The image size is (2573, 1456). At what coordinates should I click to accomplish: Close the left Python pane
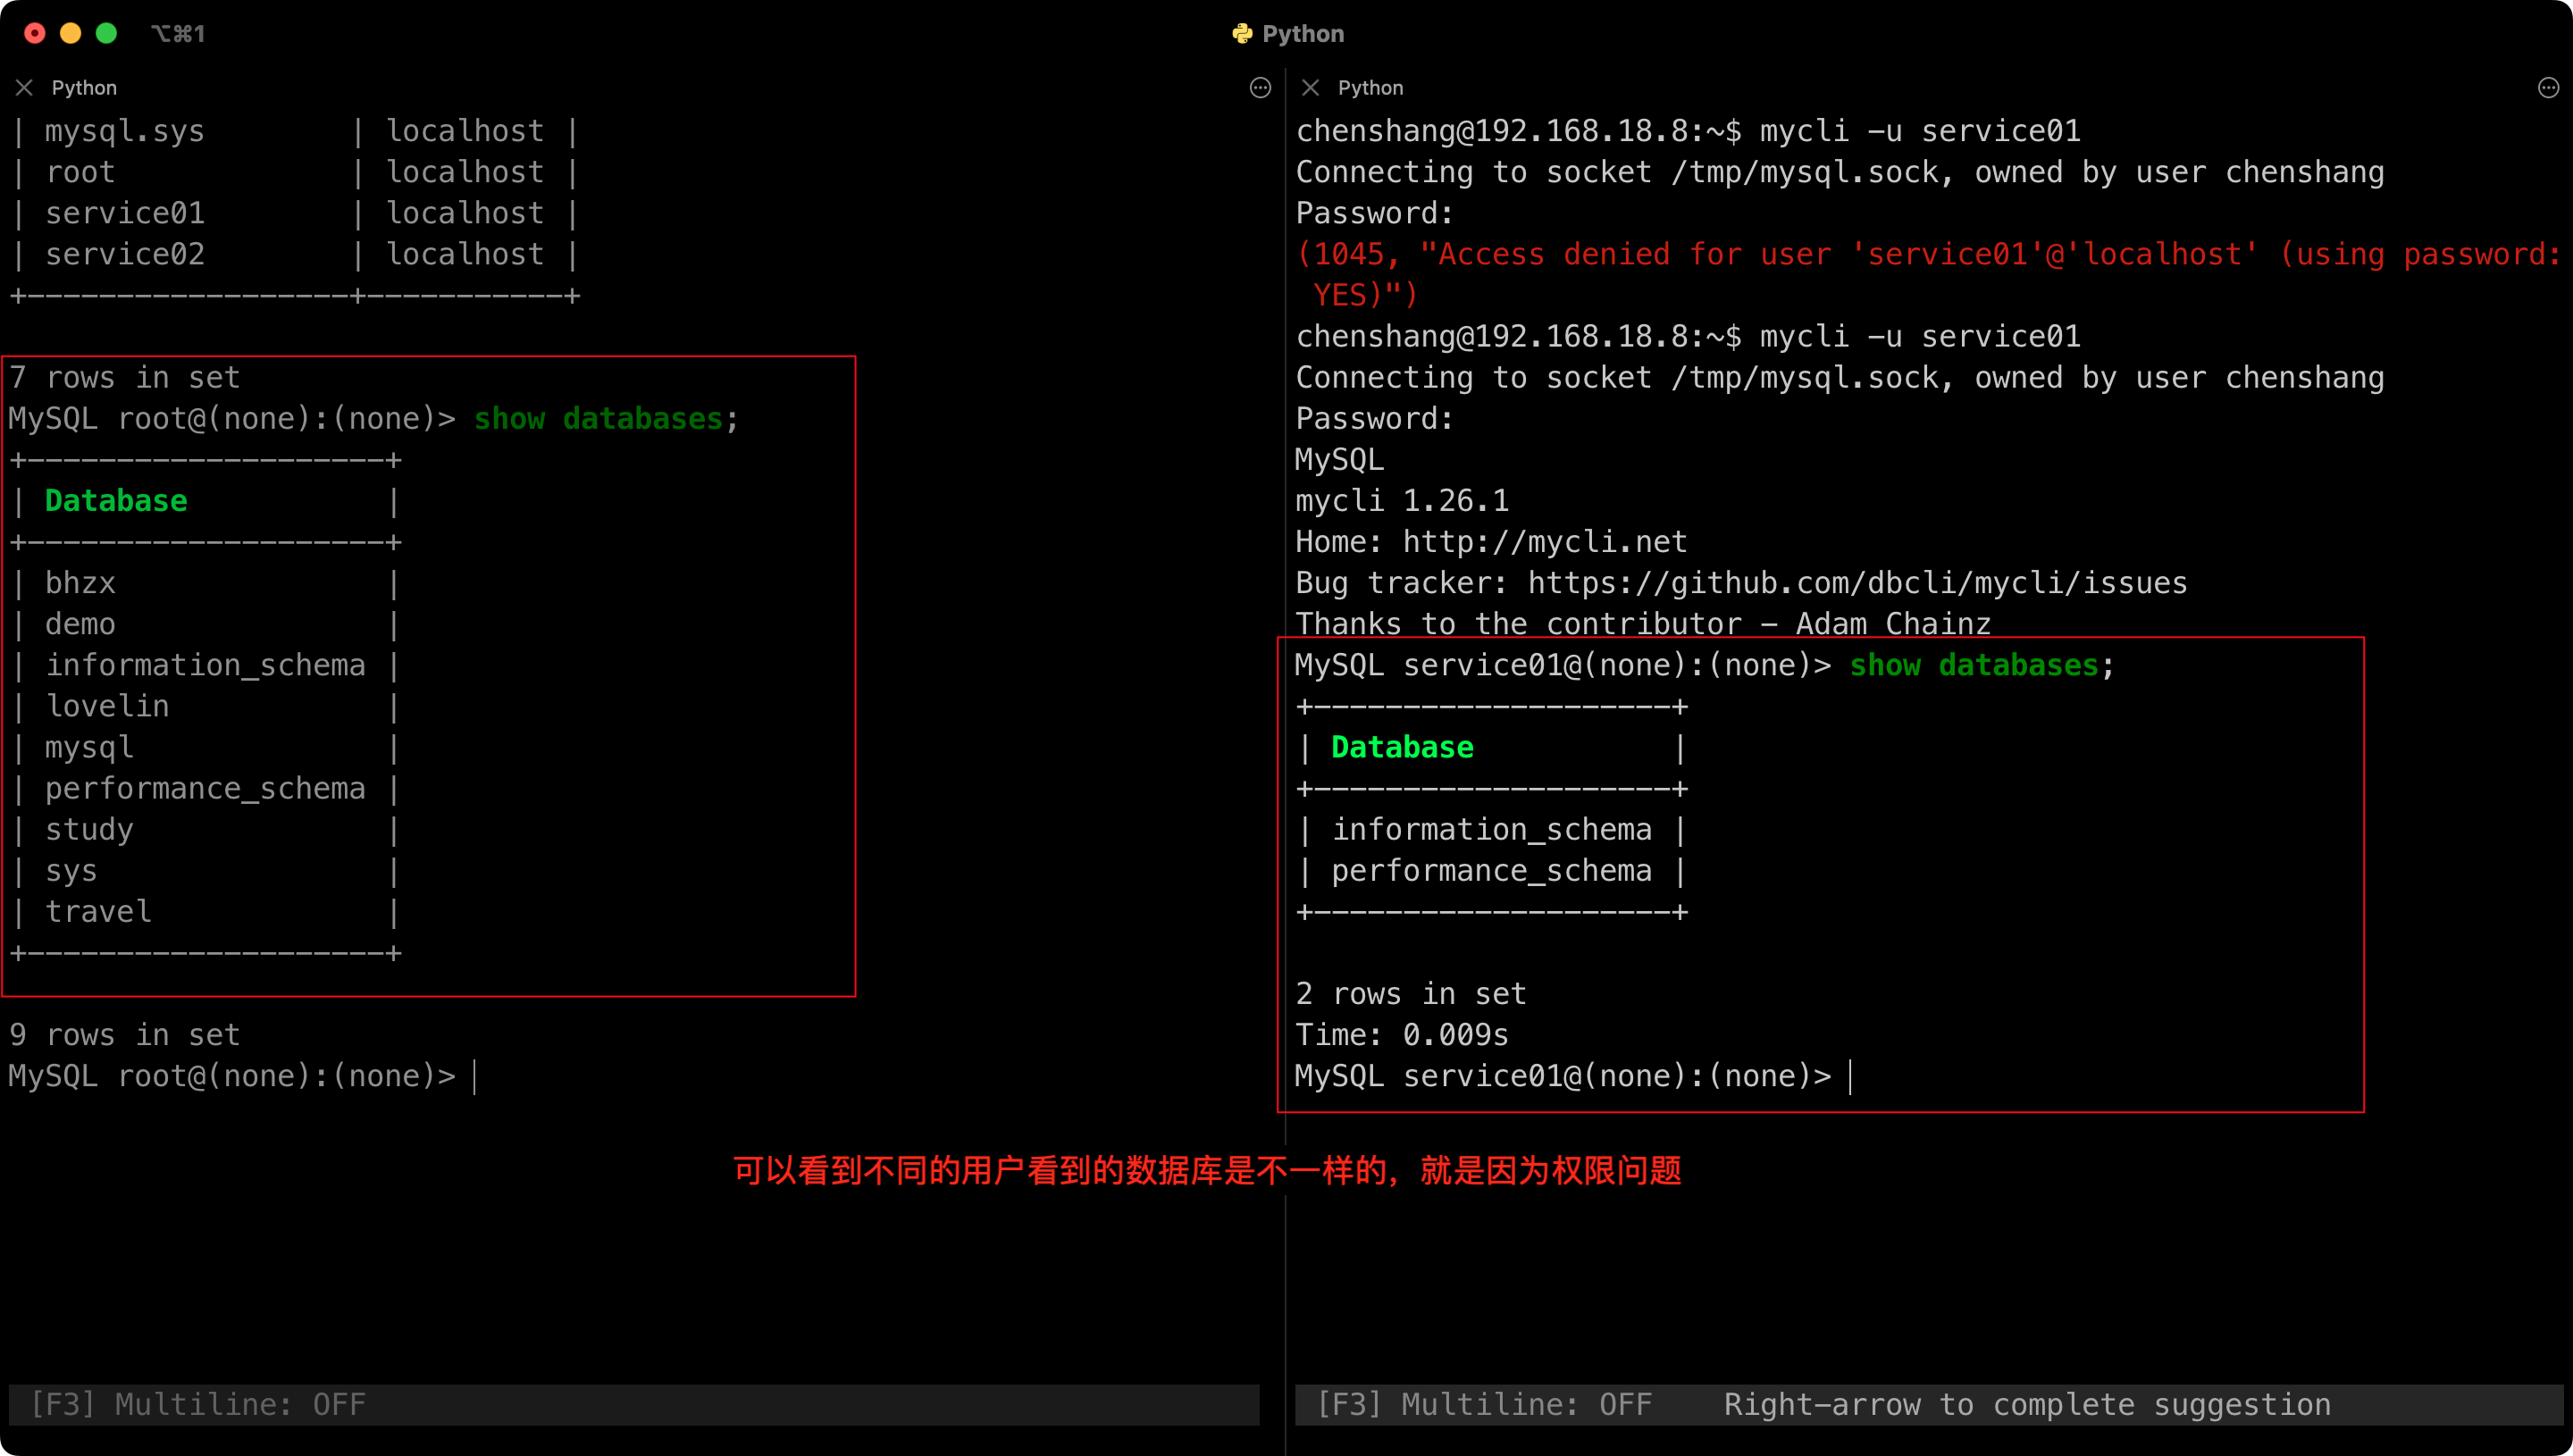coord(24,88)
